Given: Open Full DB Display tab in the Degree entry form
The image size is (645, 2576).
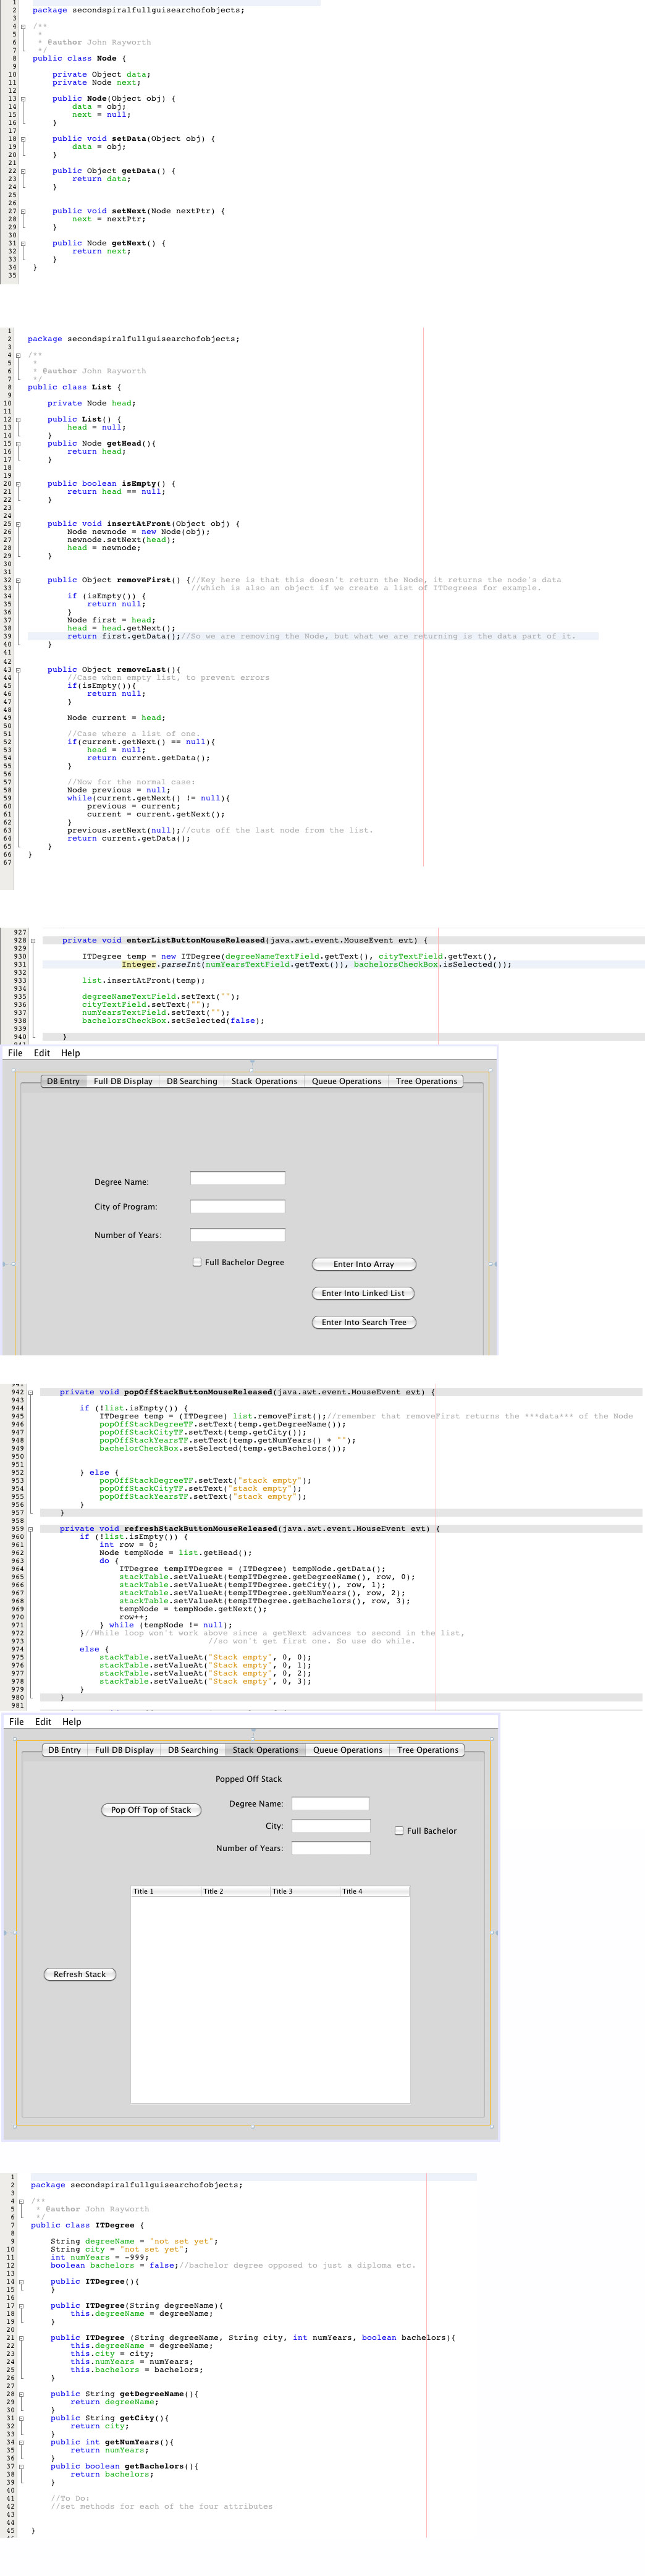Looking at the screenshot, I should pyautogui.click(x=123, y=1081).
